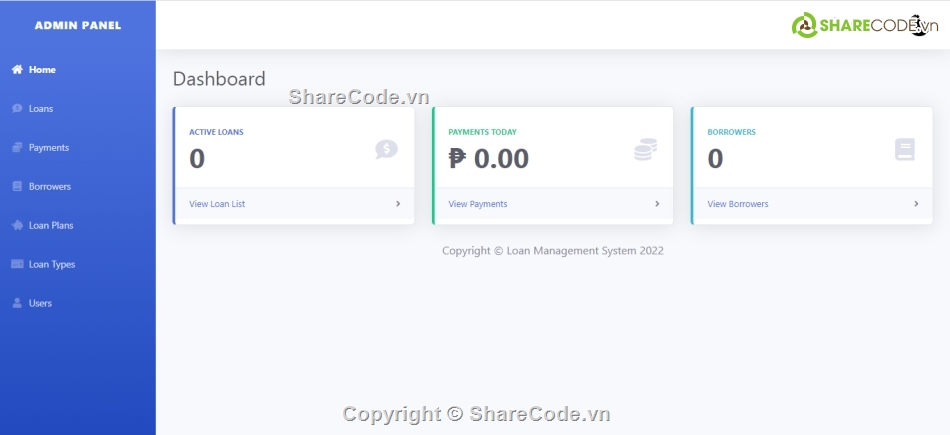
Task: Click the ShareCode.vn logo in header
Action: click(x=856, y=25)
